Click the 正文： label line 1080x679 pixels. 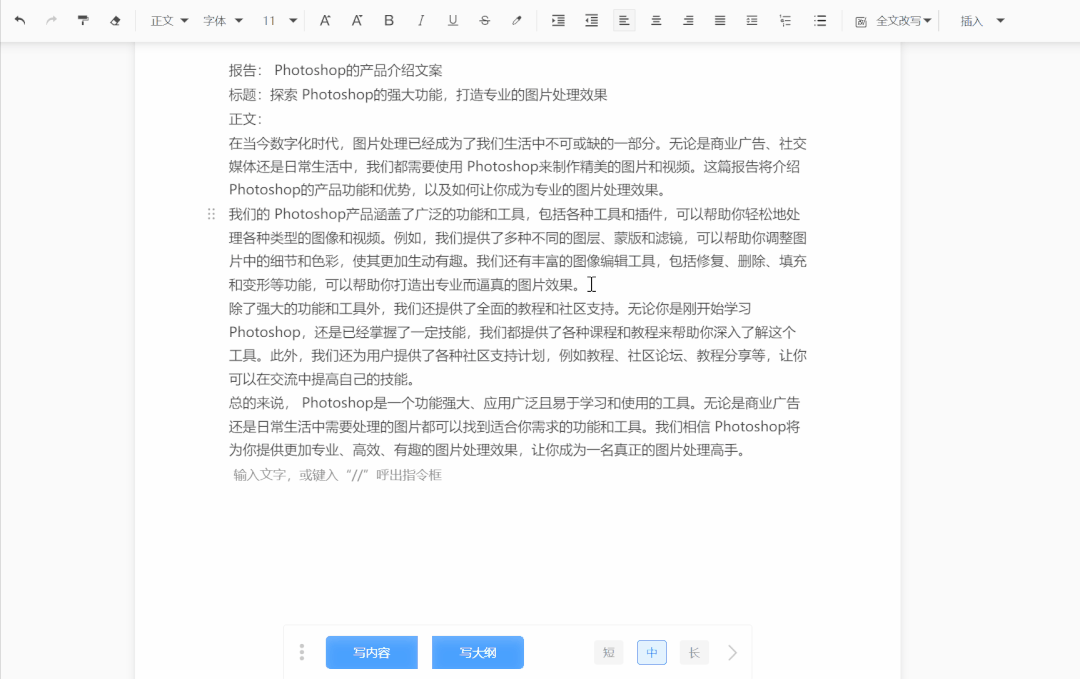[x=245, y=119]
